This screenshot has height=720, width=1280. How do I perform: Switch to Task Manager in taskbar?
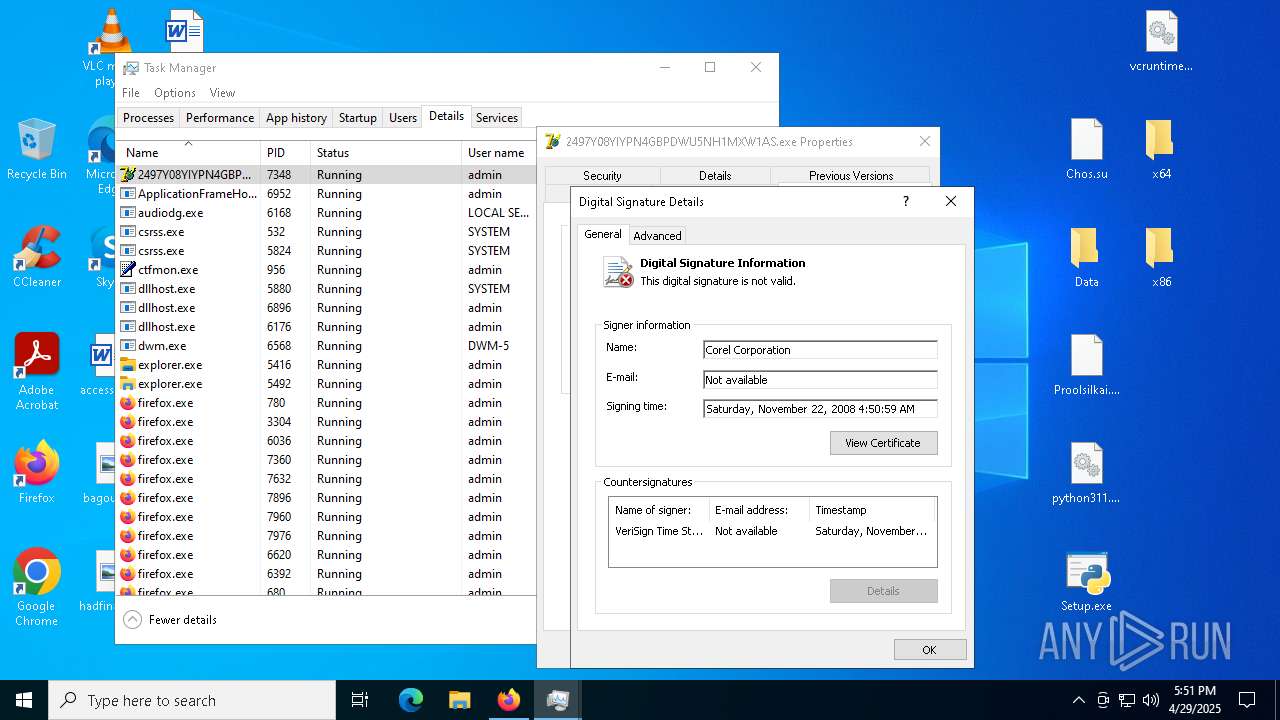[558, 700]
